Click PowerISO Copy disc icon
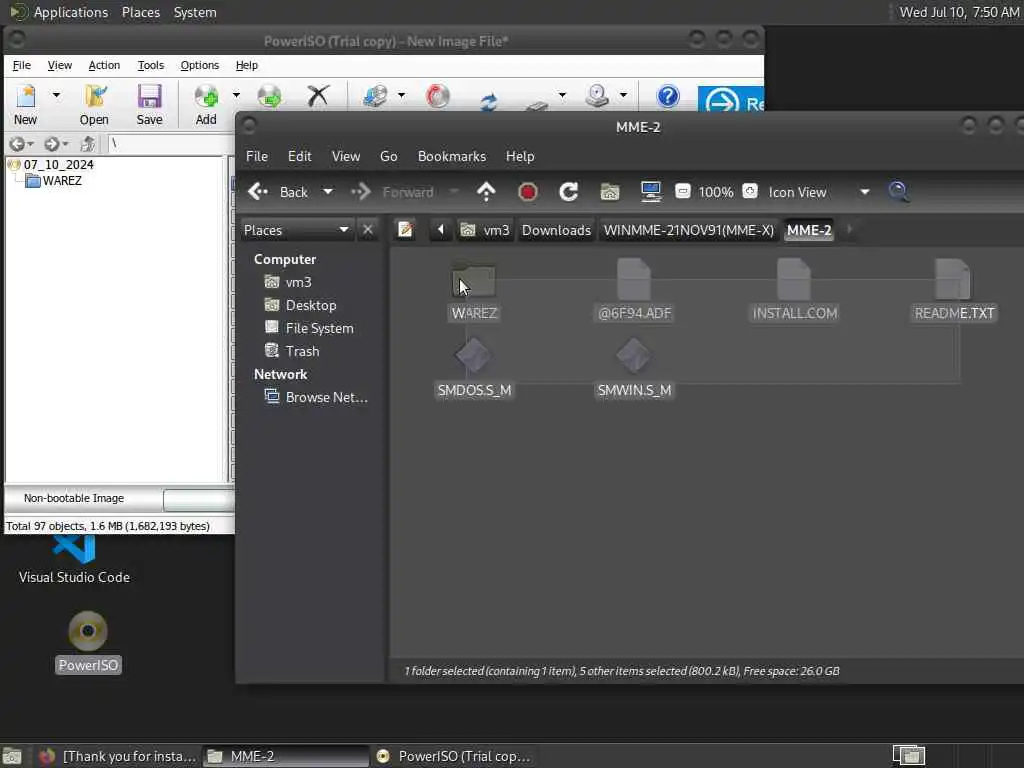 pyautogui.click(x=376, y=96)
